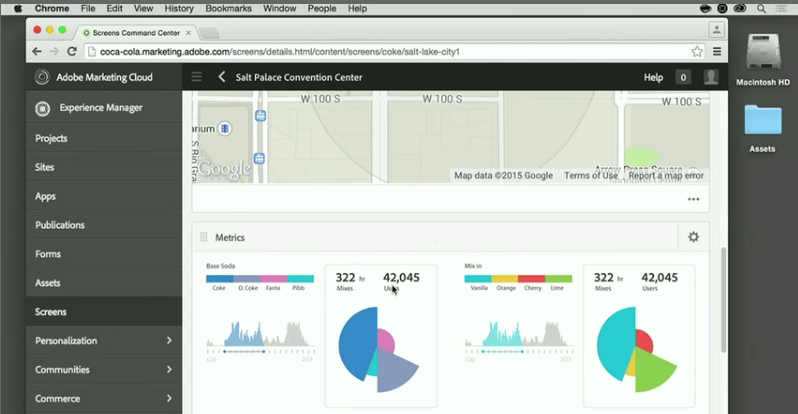Click Report a map error link
The image size is (798, 414).
[666, 176]
